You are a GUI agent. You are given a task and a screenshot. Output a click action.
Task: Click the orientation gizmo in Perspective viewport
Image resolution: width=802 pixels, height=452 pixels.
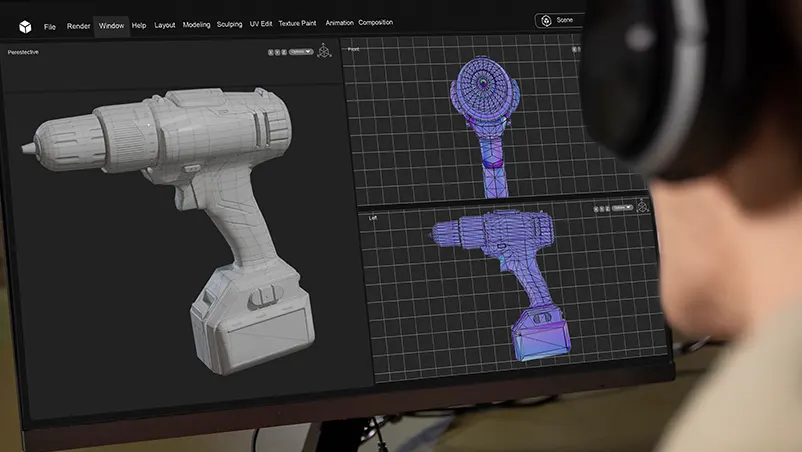pyautogui.click(x=324, y=51)
